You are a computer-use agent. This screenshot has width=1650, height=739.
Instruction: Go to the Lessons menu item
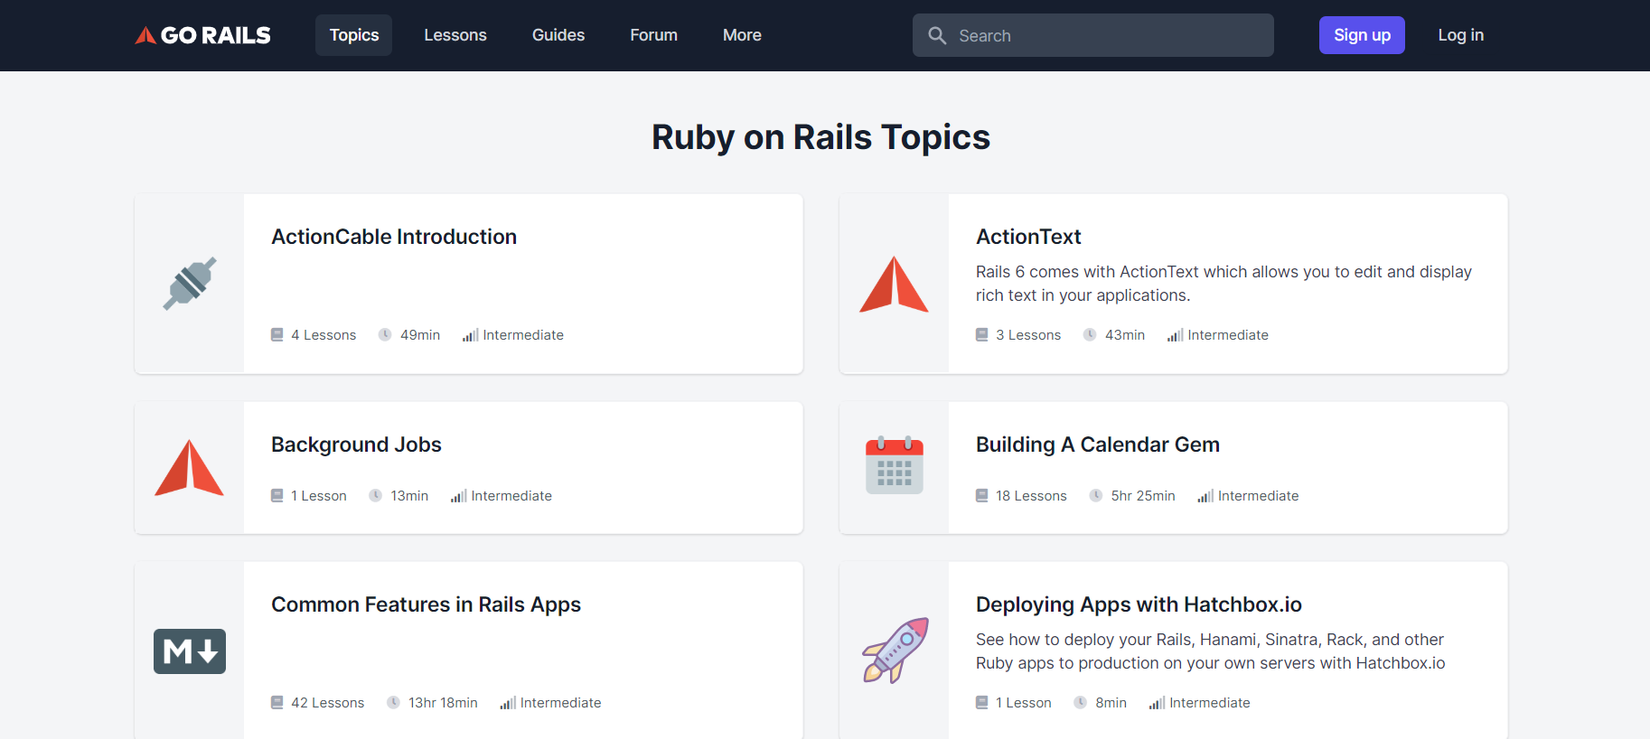coord(455,35)
